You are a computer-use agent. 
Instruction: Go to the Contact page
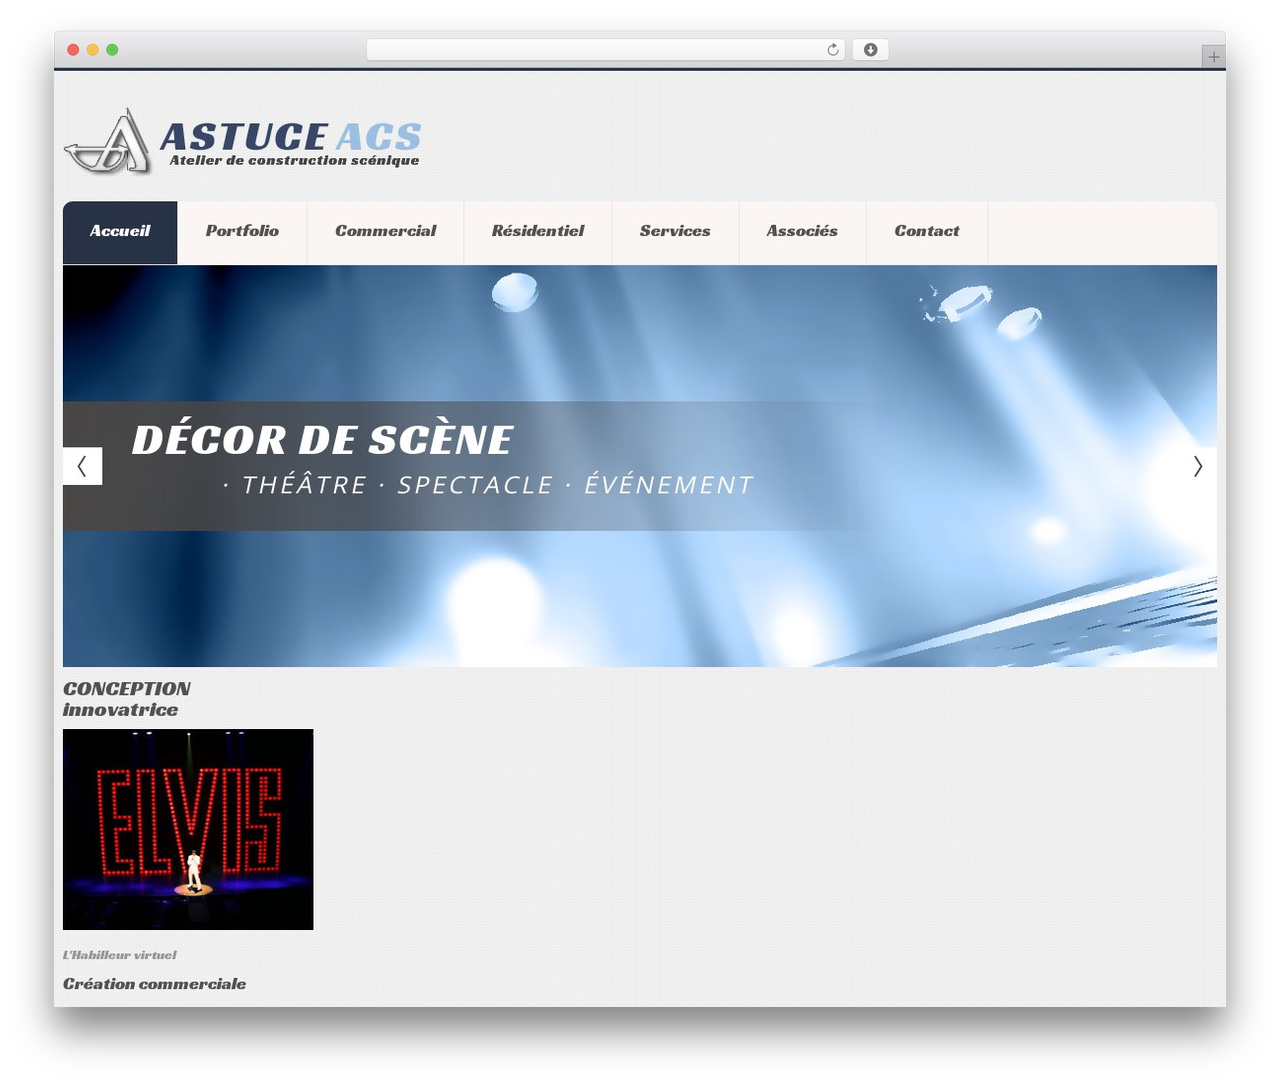tap(927, 232)
